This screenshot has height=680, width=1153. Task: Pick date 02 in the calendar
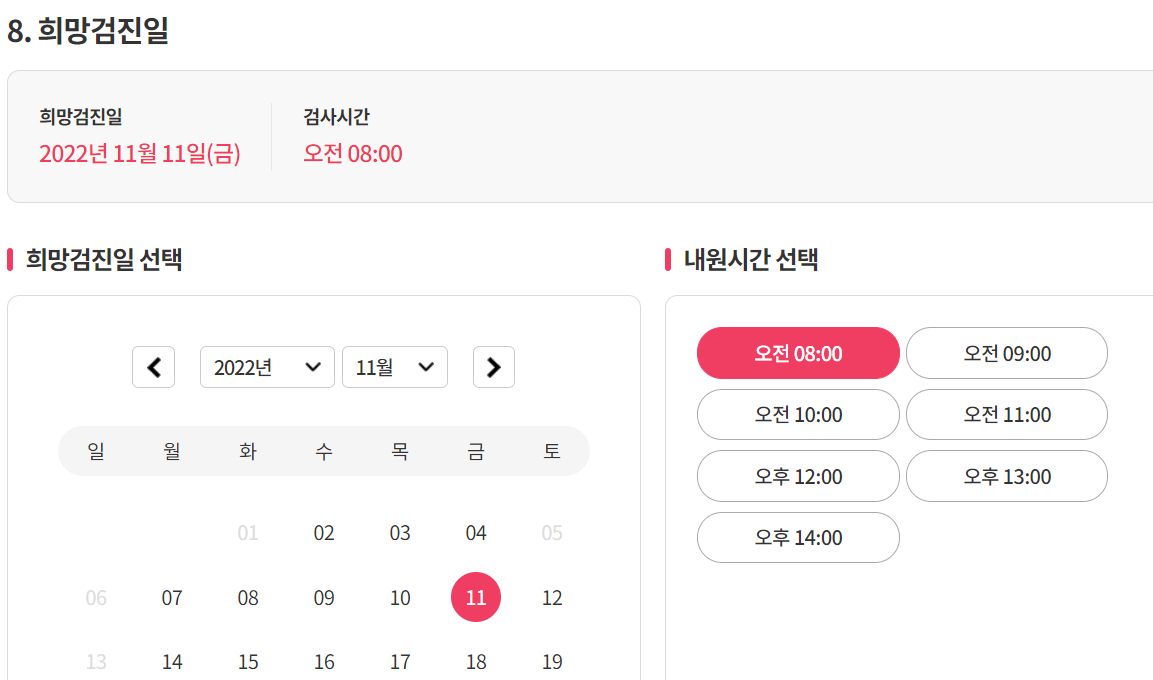click(324, 533)
